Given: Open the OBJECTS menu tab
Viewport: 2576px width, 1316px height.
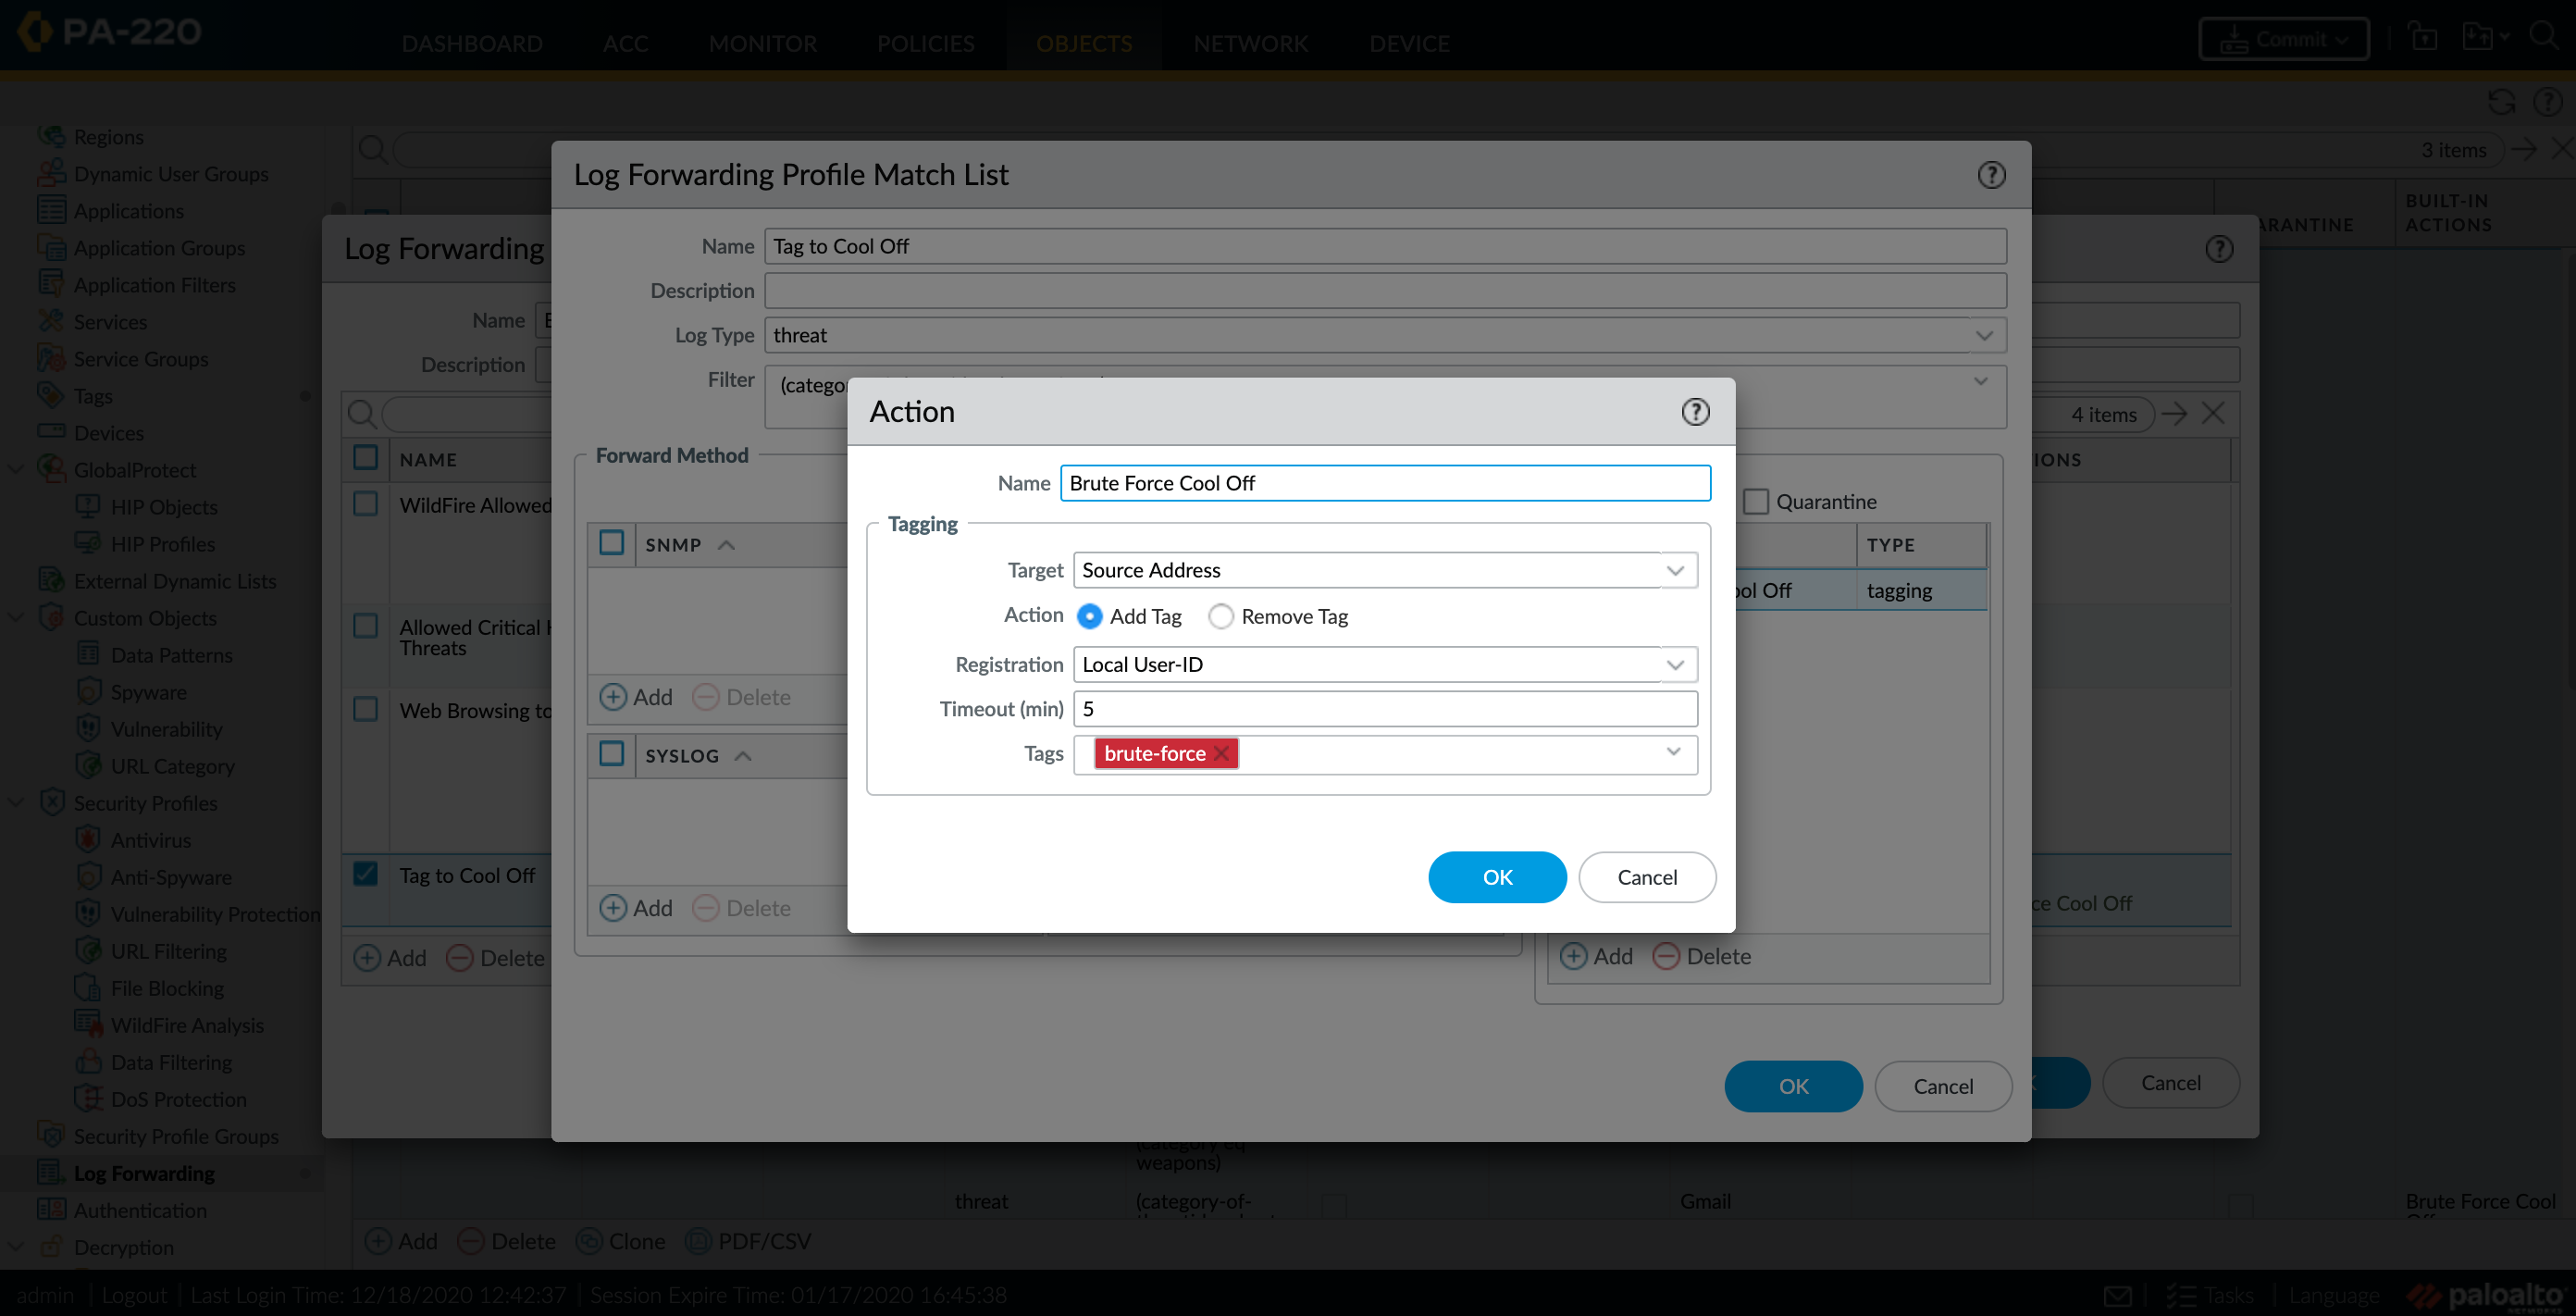Looking at the screenshot, I should [1083, 42].
